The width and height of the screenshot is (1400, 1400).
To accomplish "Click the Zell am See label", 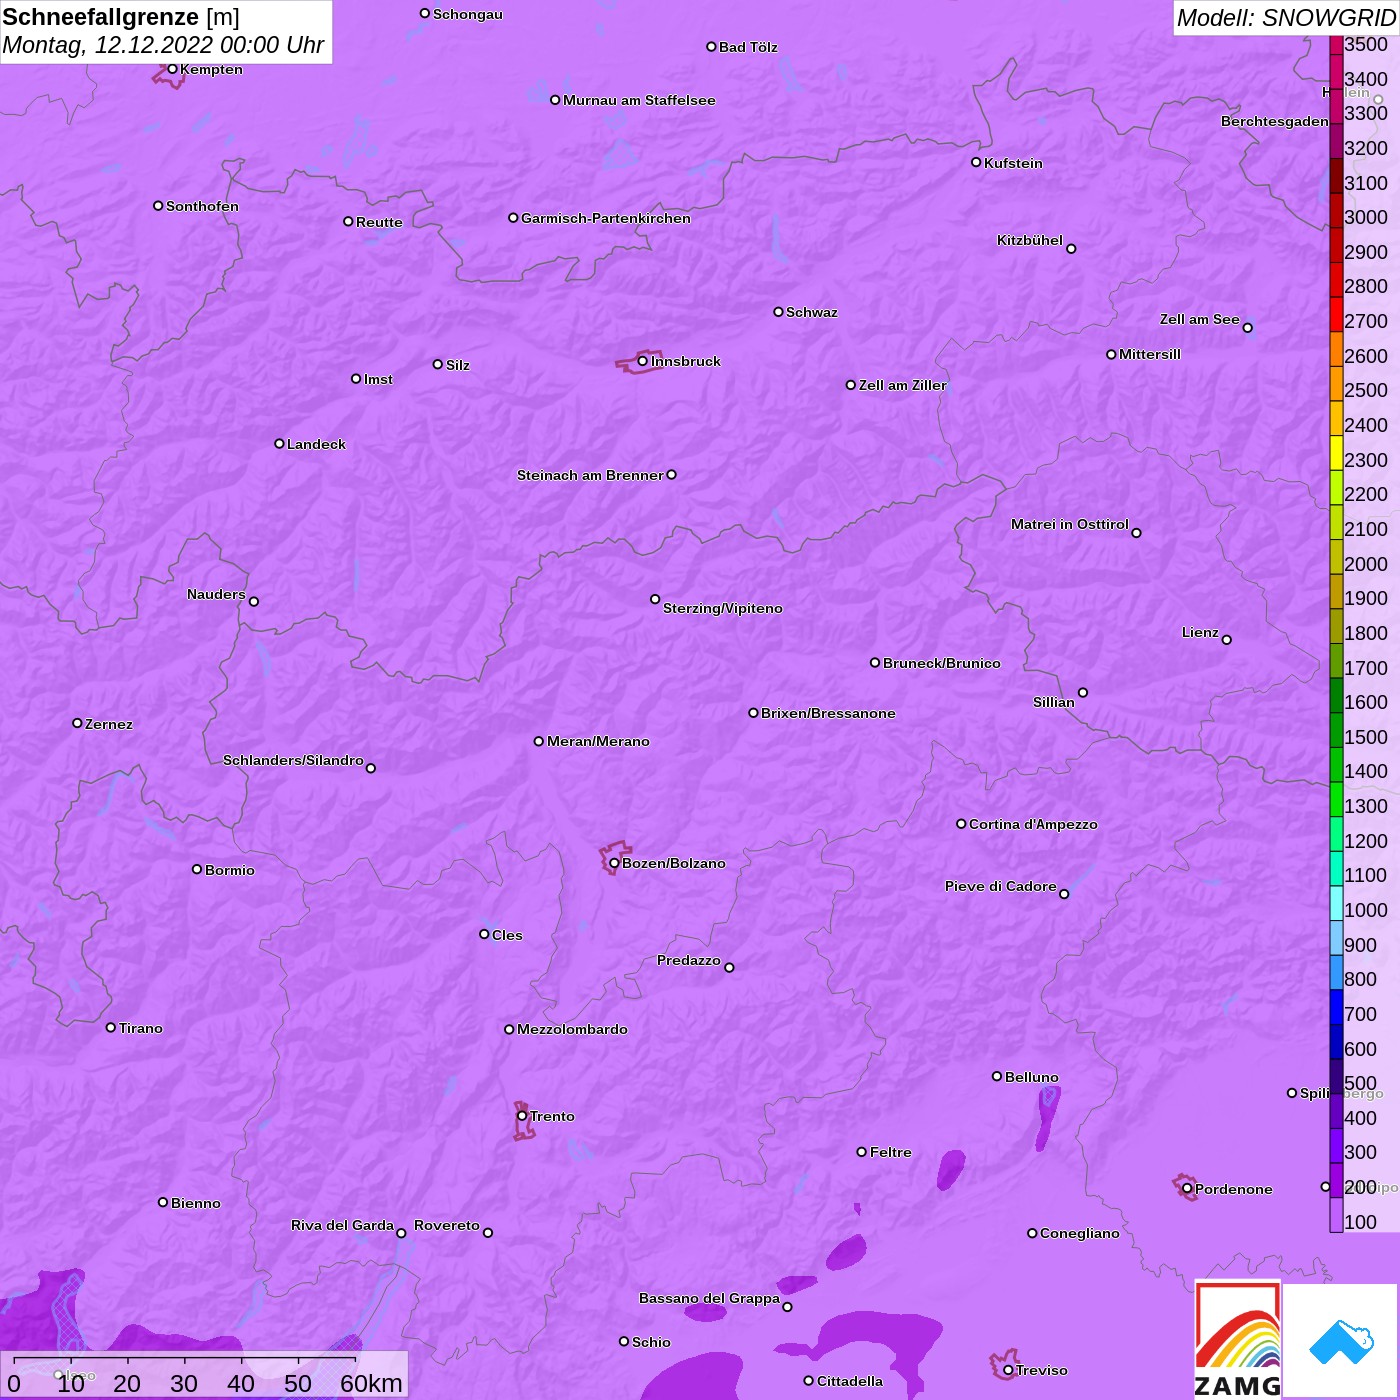I will coord(1200,319).
